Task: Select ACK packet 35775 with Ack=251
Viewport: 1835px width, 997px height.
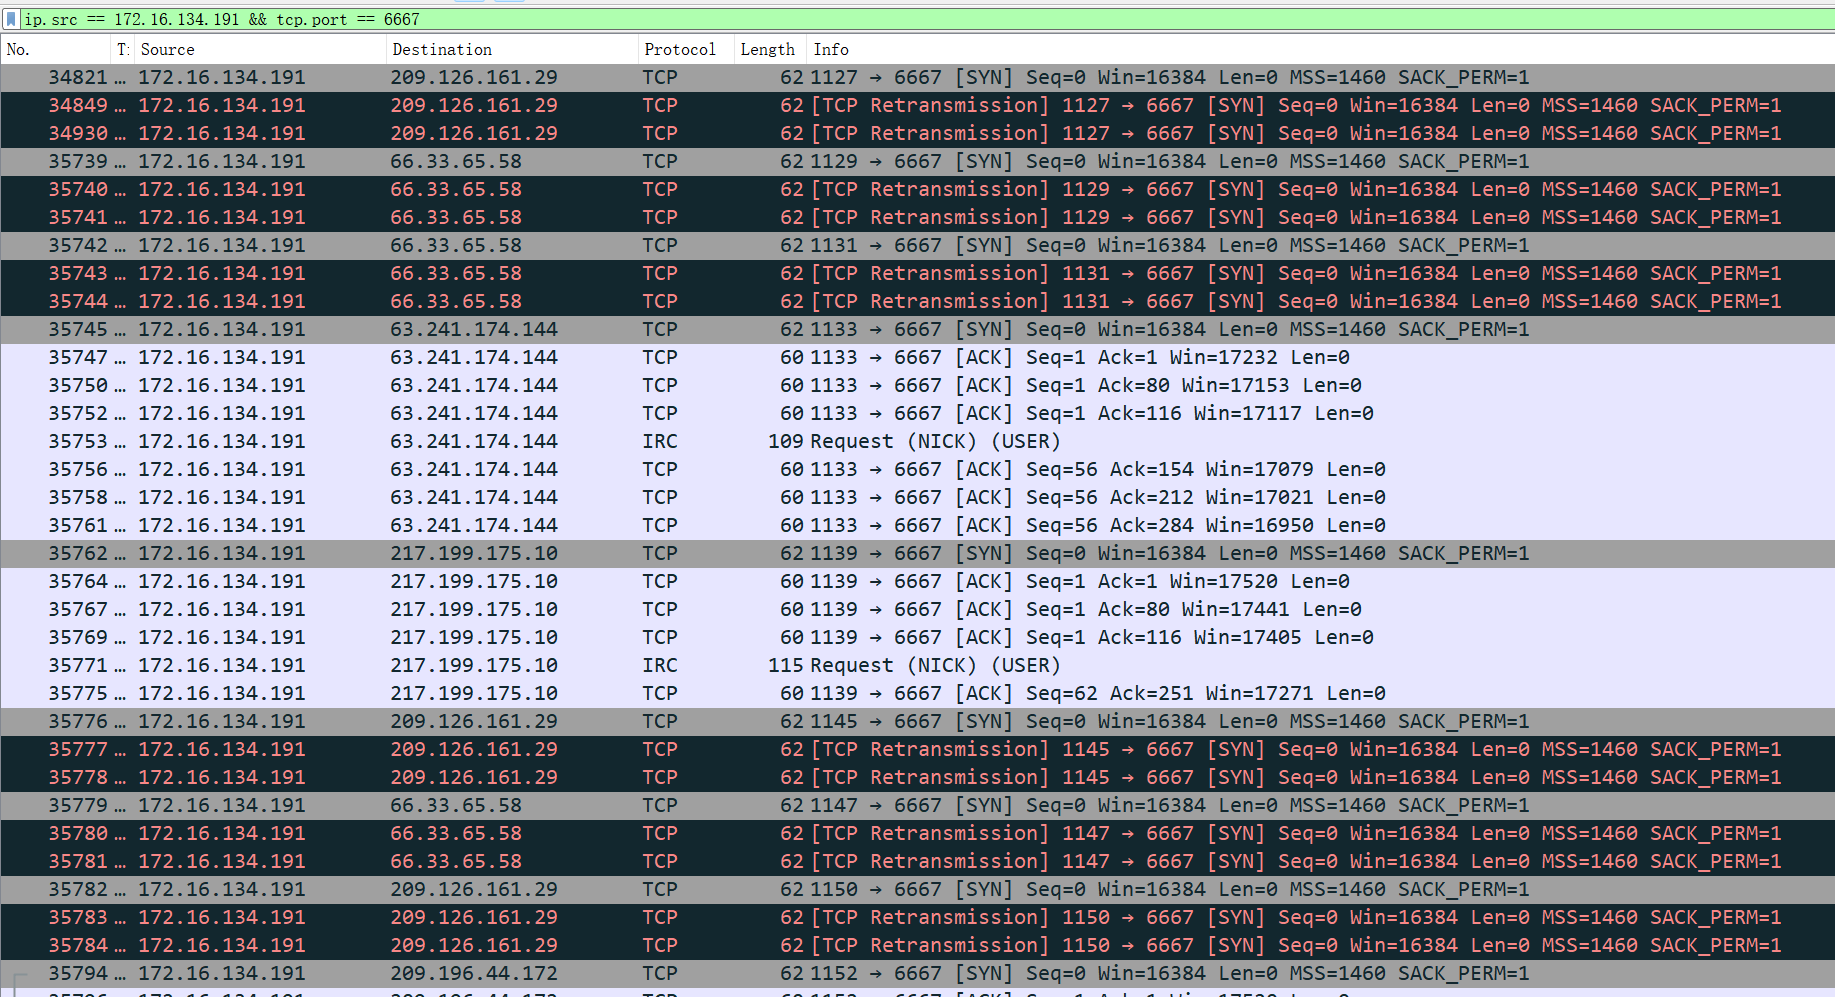Action: click(917, 693)
